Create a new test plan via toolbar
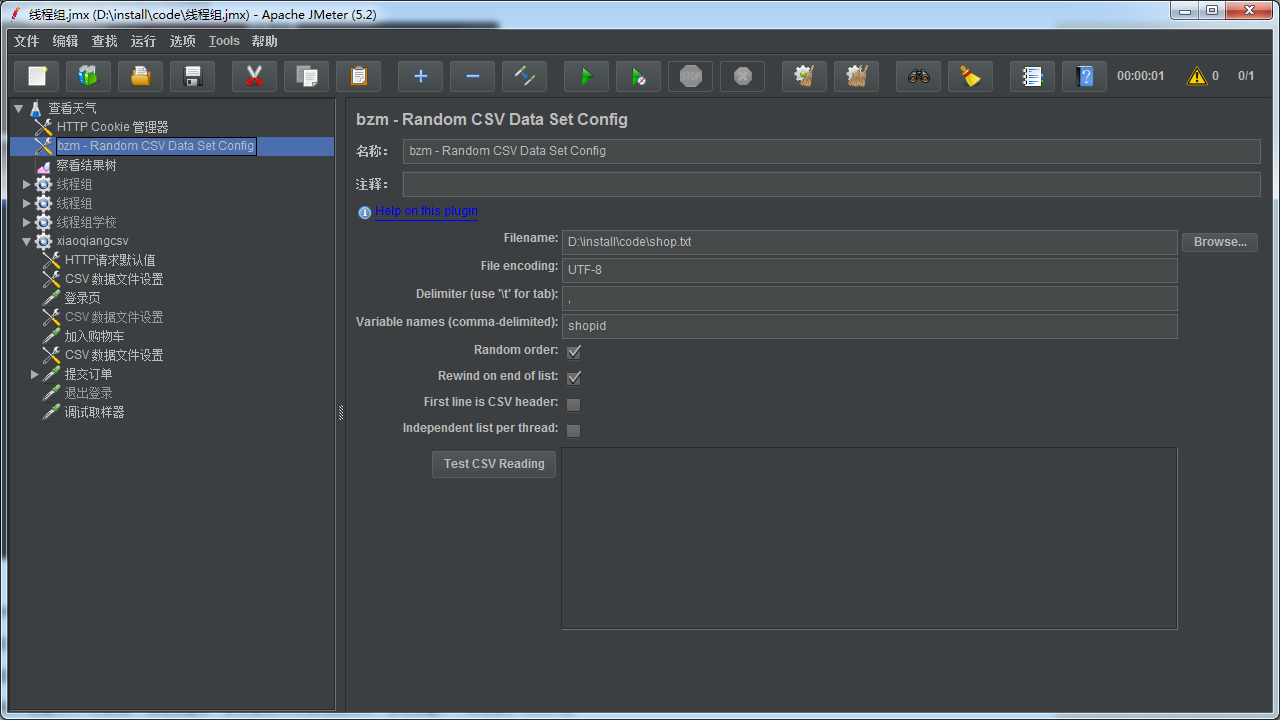This screenshot has width=1280, height=720. click(37, 76)
